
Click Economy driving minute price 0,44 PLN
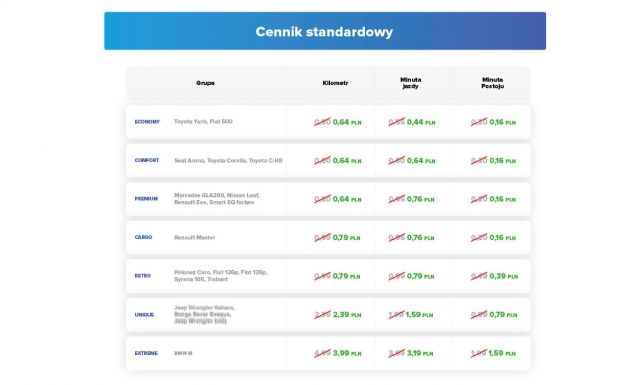tap(421, 122)
